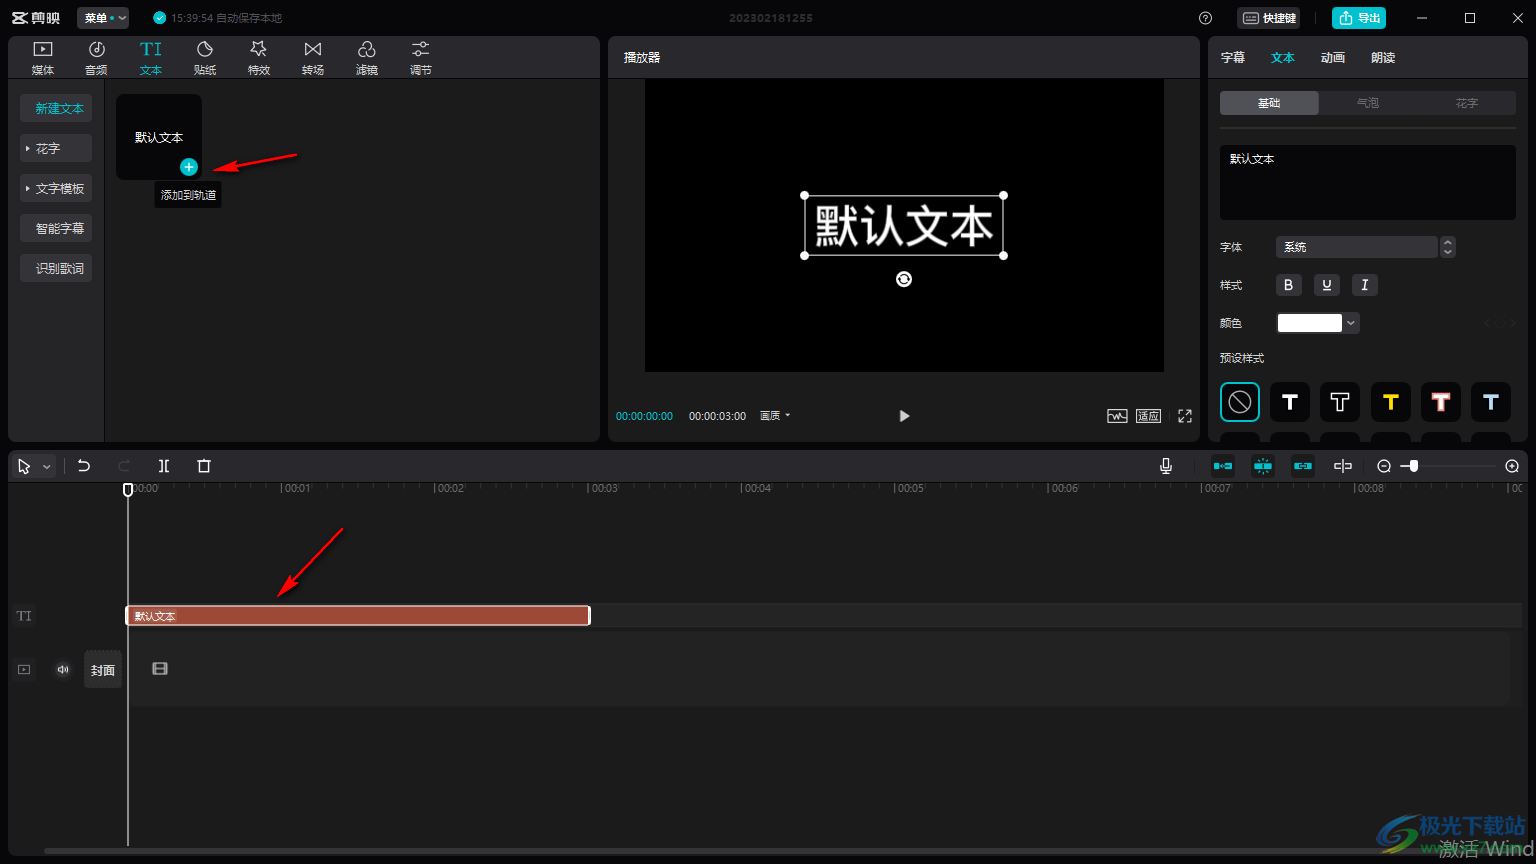
Task: Toggle italic text style
Action: (x=1365, y=285)
